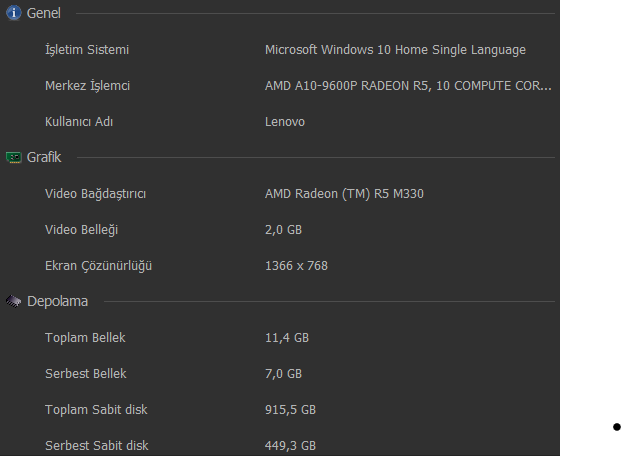Screen dimensions: 622x456
Task: Click the Video Belleği 2,0 GB value
Action: coord(283,230)
